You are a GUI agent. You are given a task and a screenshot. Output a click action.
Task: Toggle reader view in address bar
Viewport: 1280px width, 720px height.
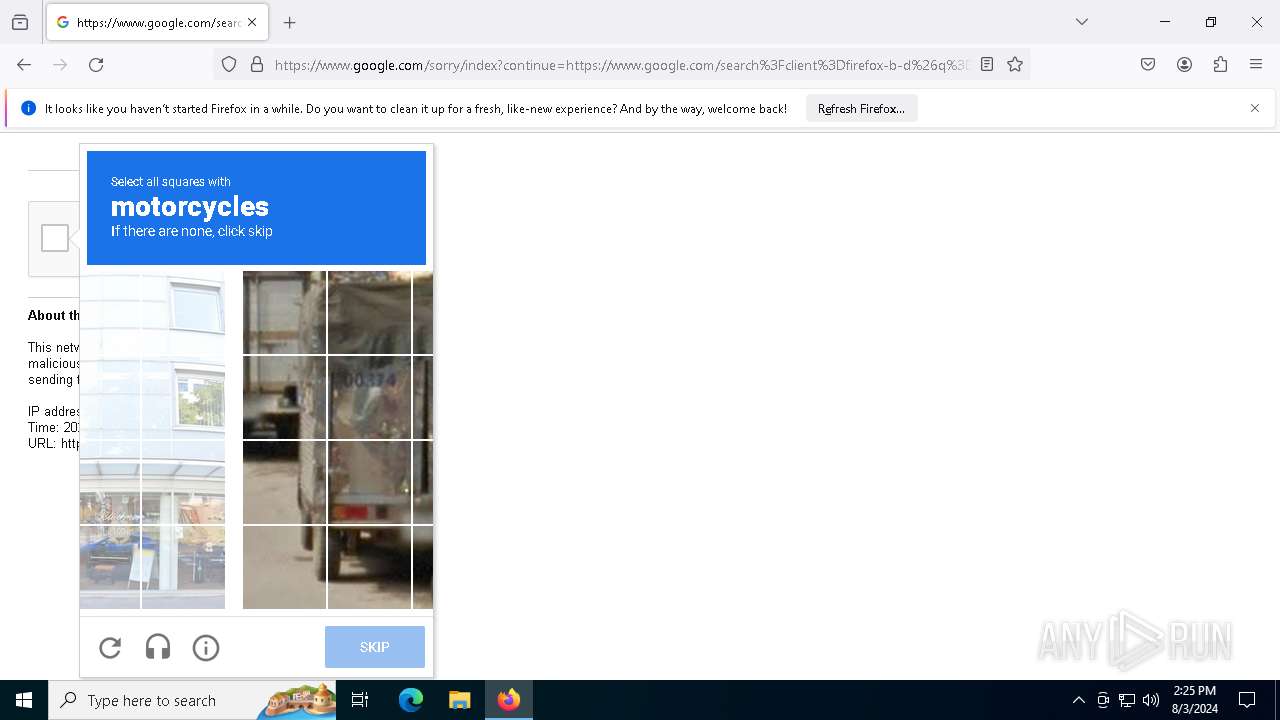tap(987, 65)
